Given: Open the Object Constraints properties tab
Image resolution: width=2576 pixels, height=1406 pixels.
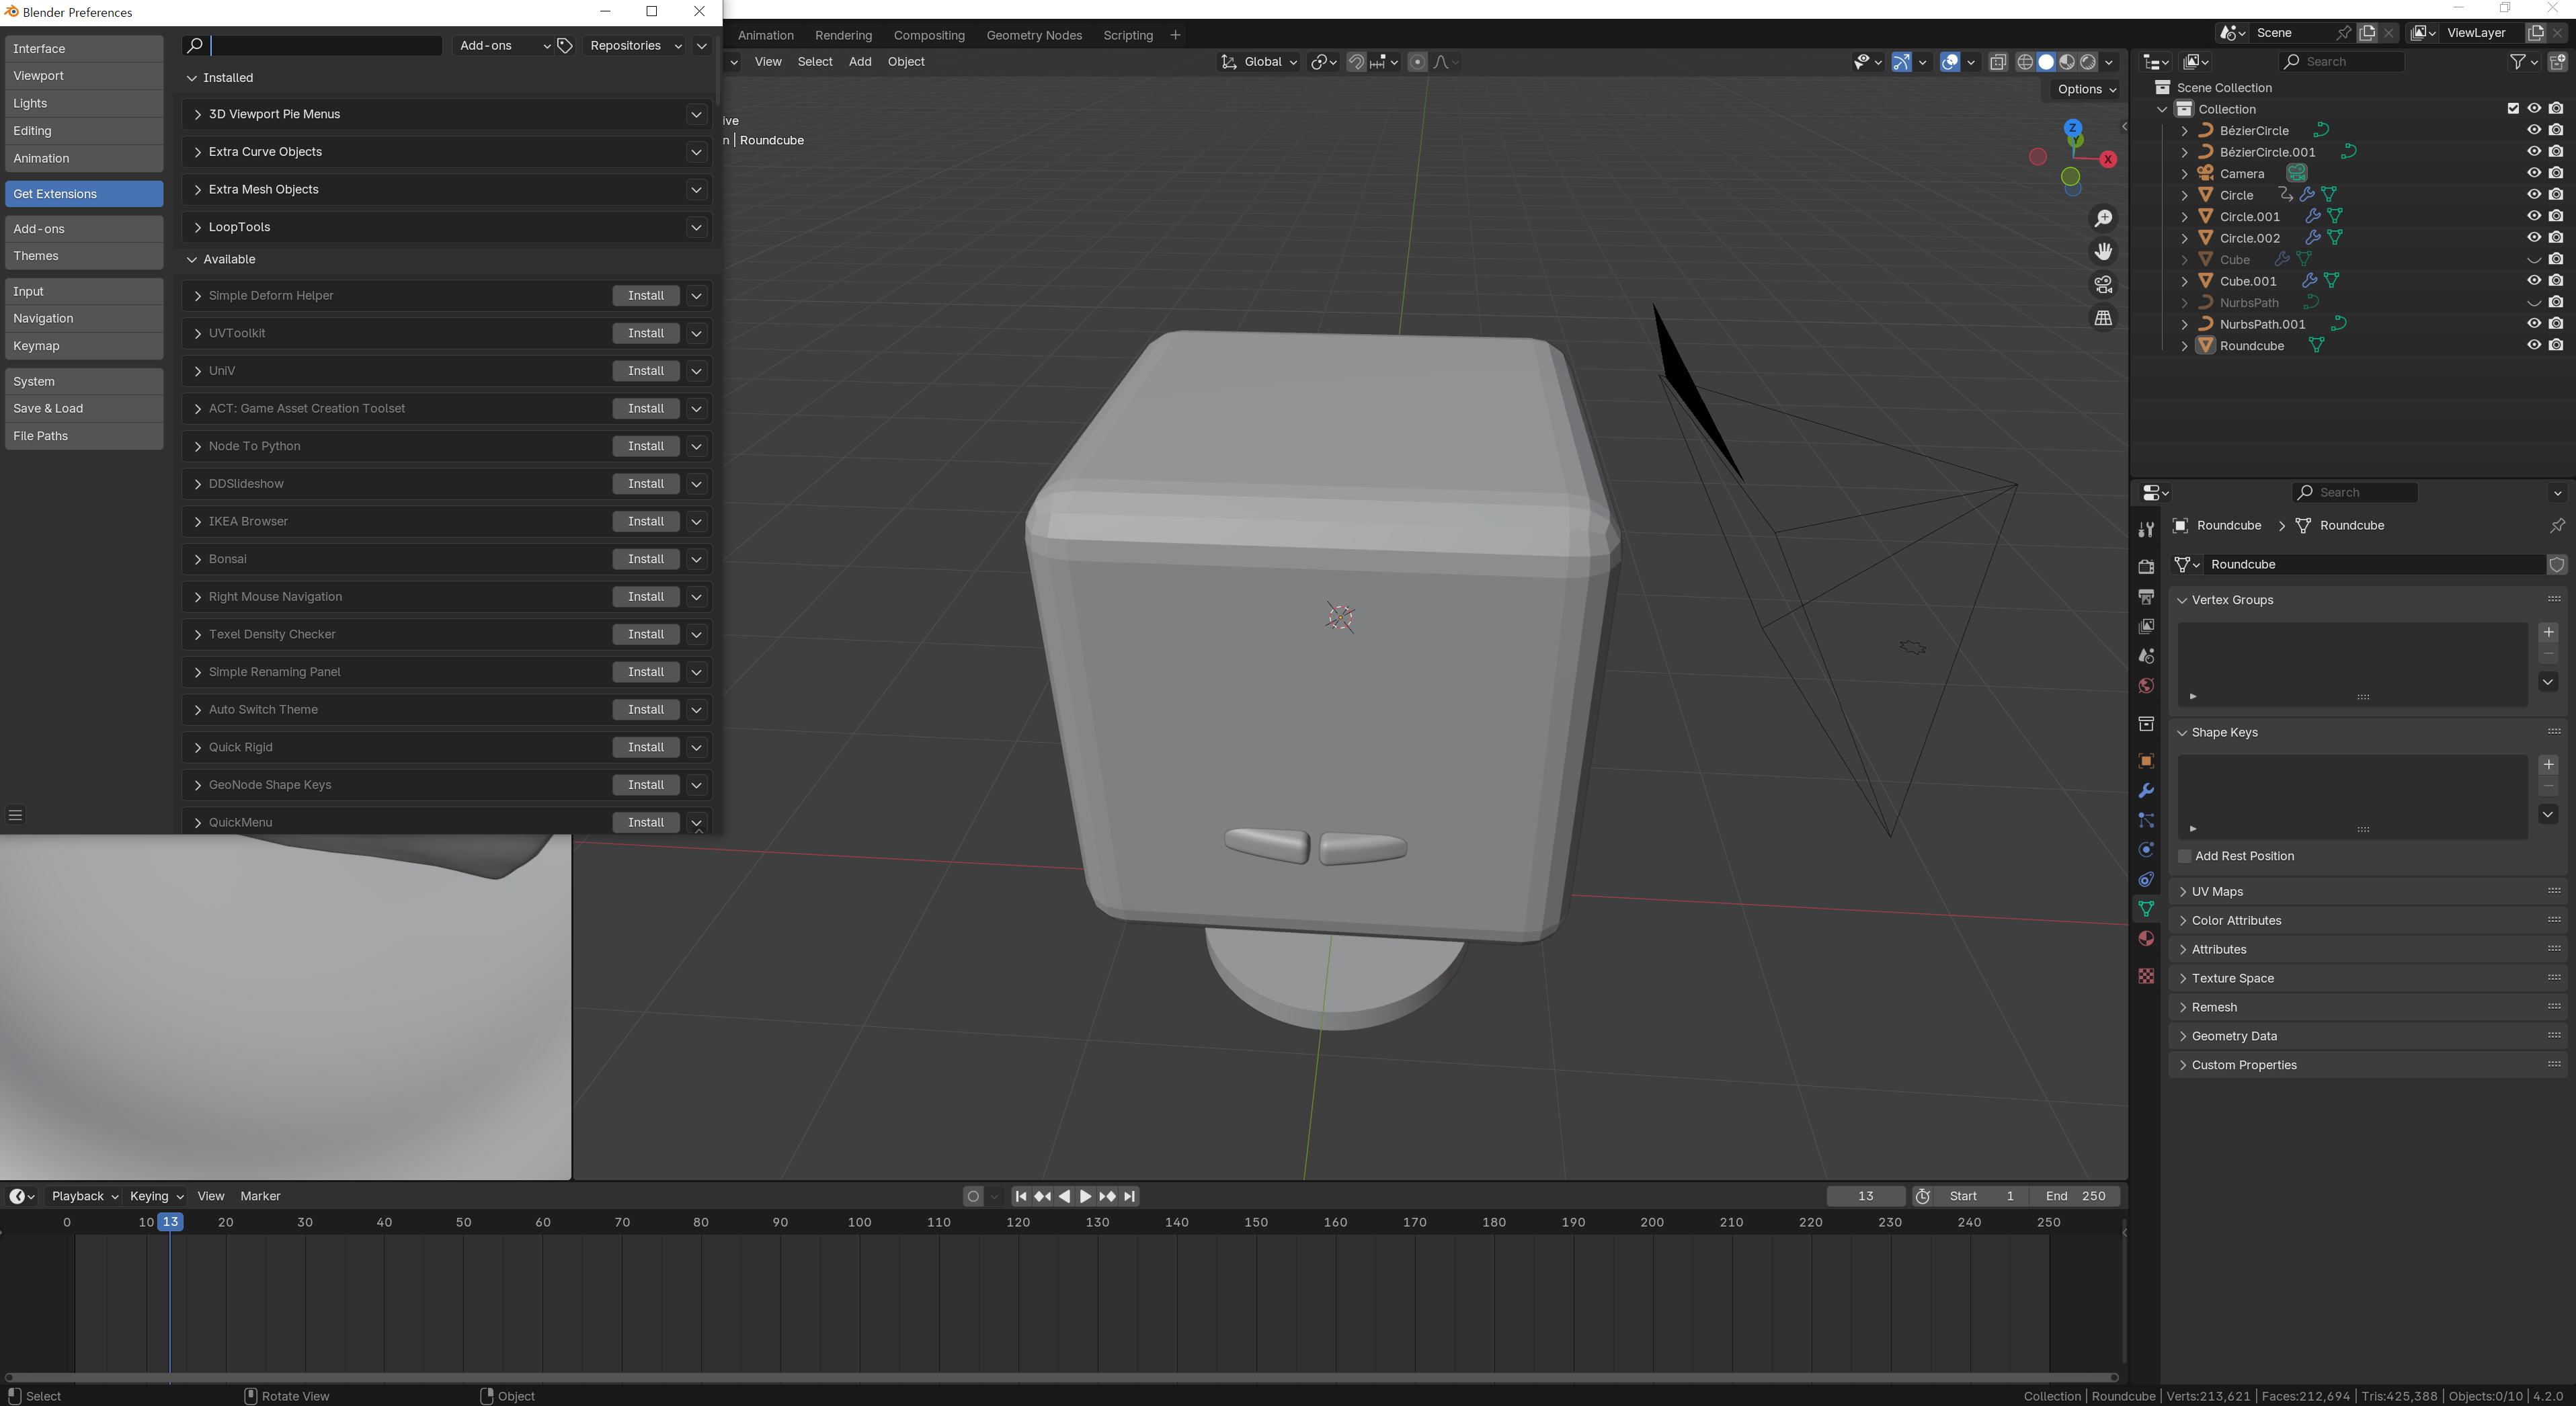Looking at the screenshot, I should pyautogui.click(x=2146, y=879).
